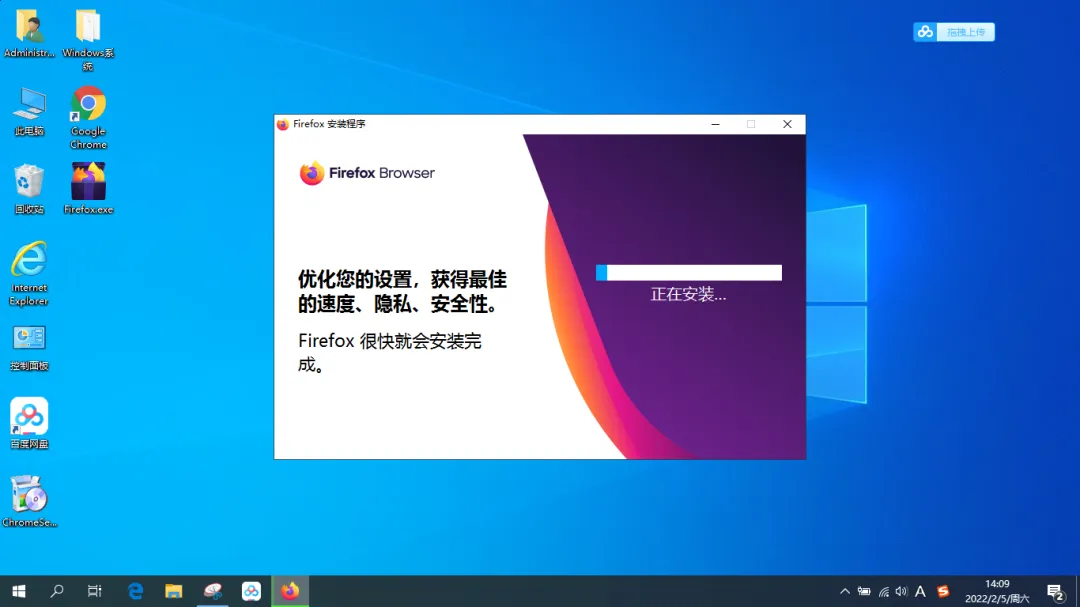Select the 百度网盘 desktop shortcut
The width and height of the screenshot is (1080, 607).
[29, 417]
